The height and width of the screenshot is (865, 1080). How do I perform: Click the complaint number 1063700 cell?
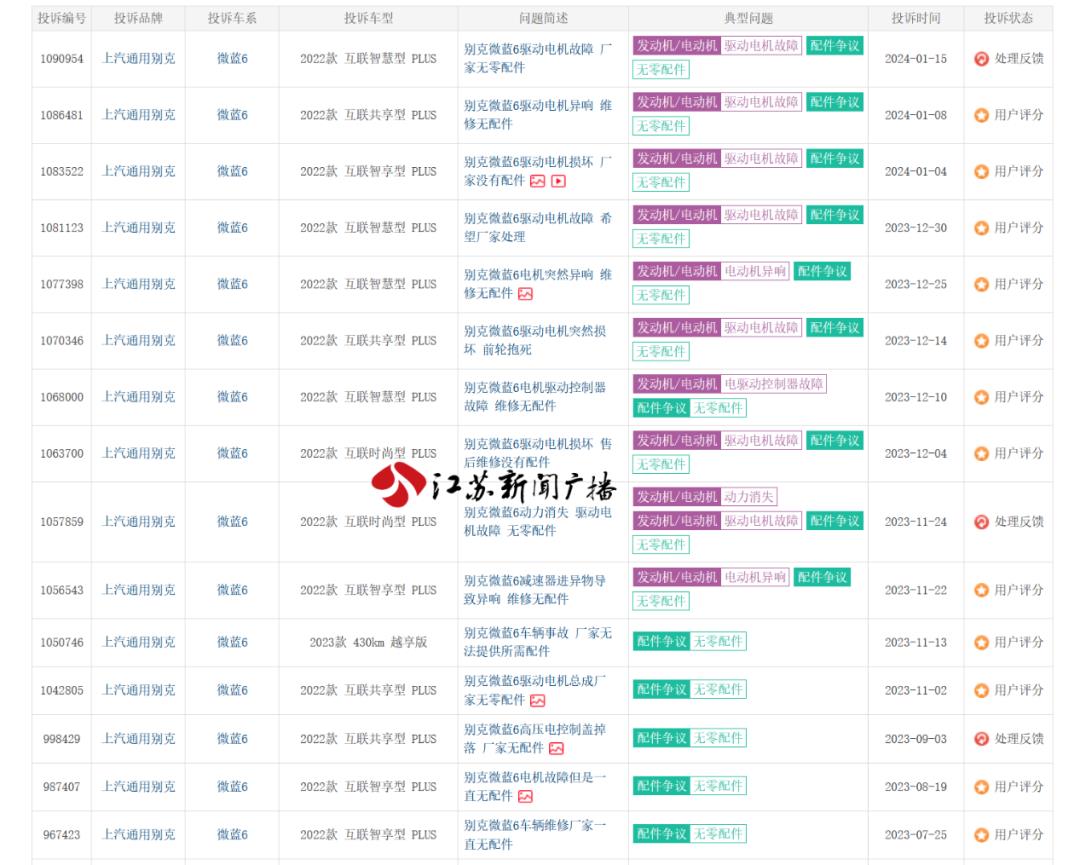coord(62,454)
